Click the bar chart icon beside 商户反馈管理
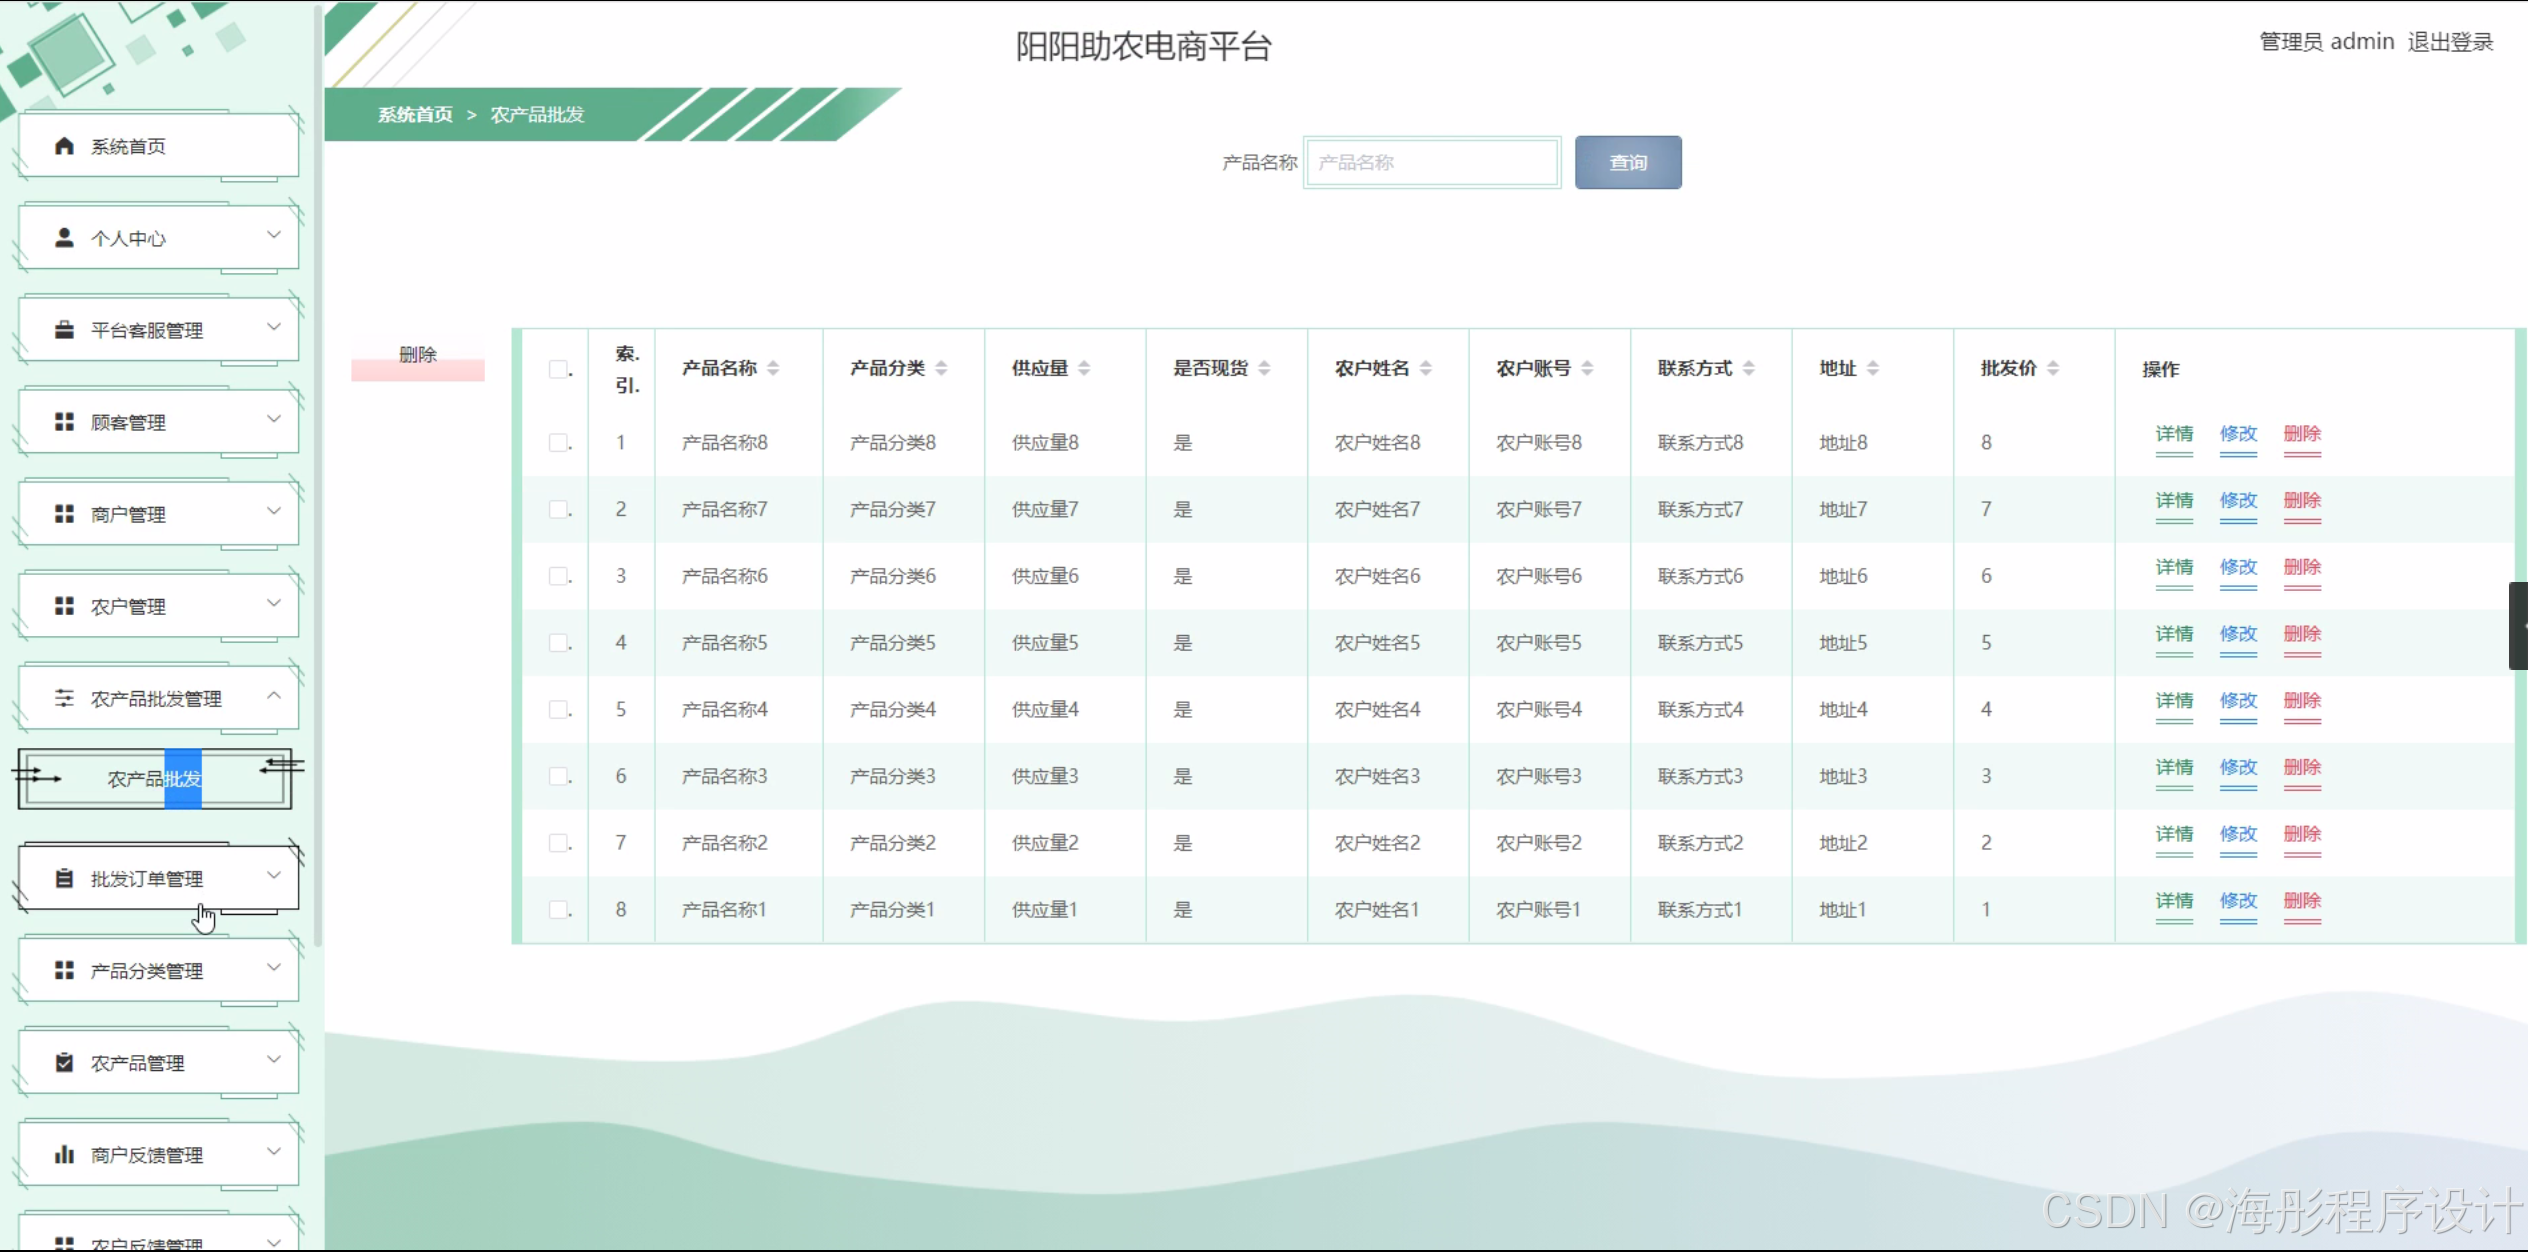 click(x=64, y=1154)
